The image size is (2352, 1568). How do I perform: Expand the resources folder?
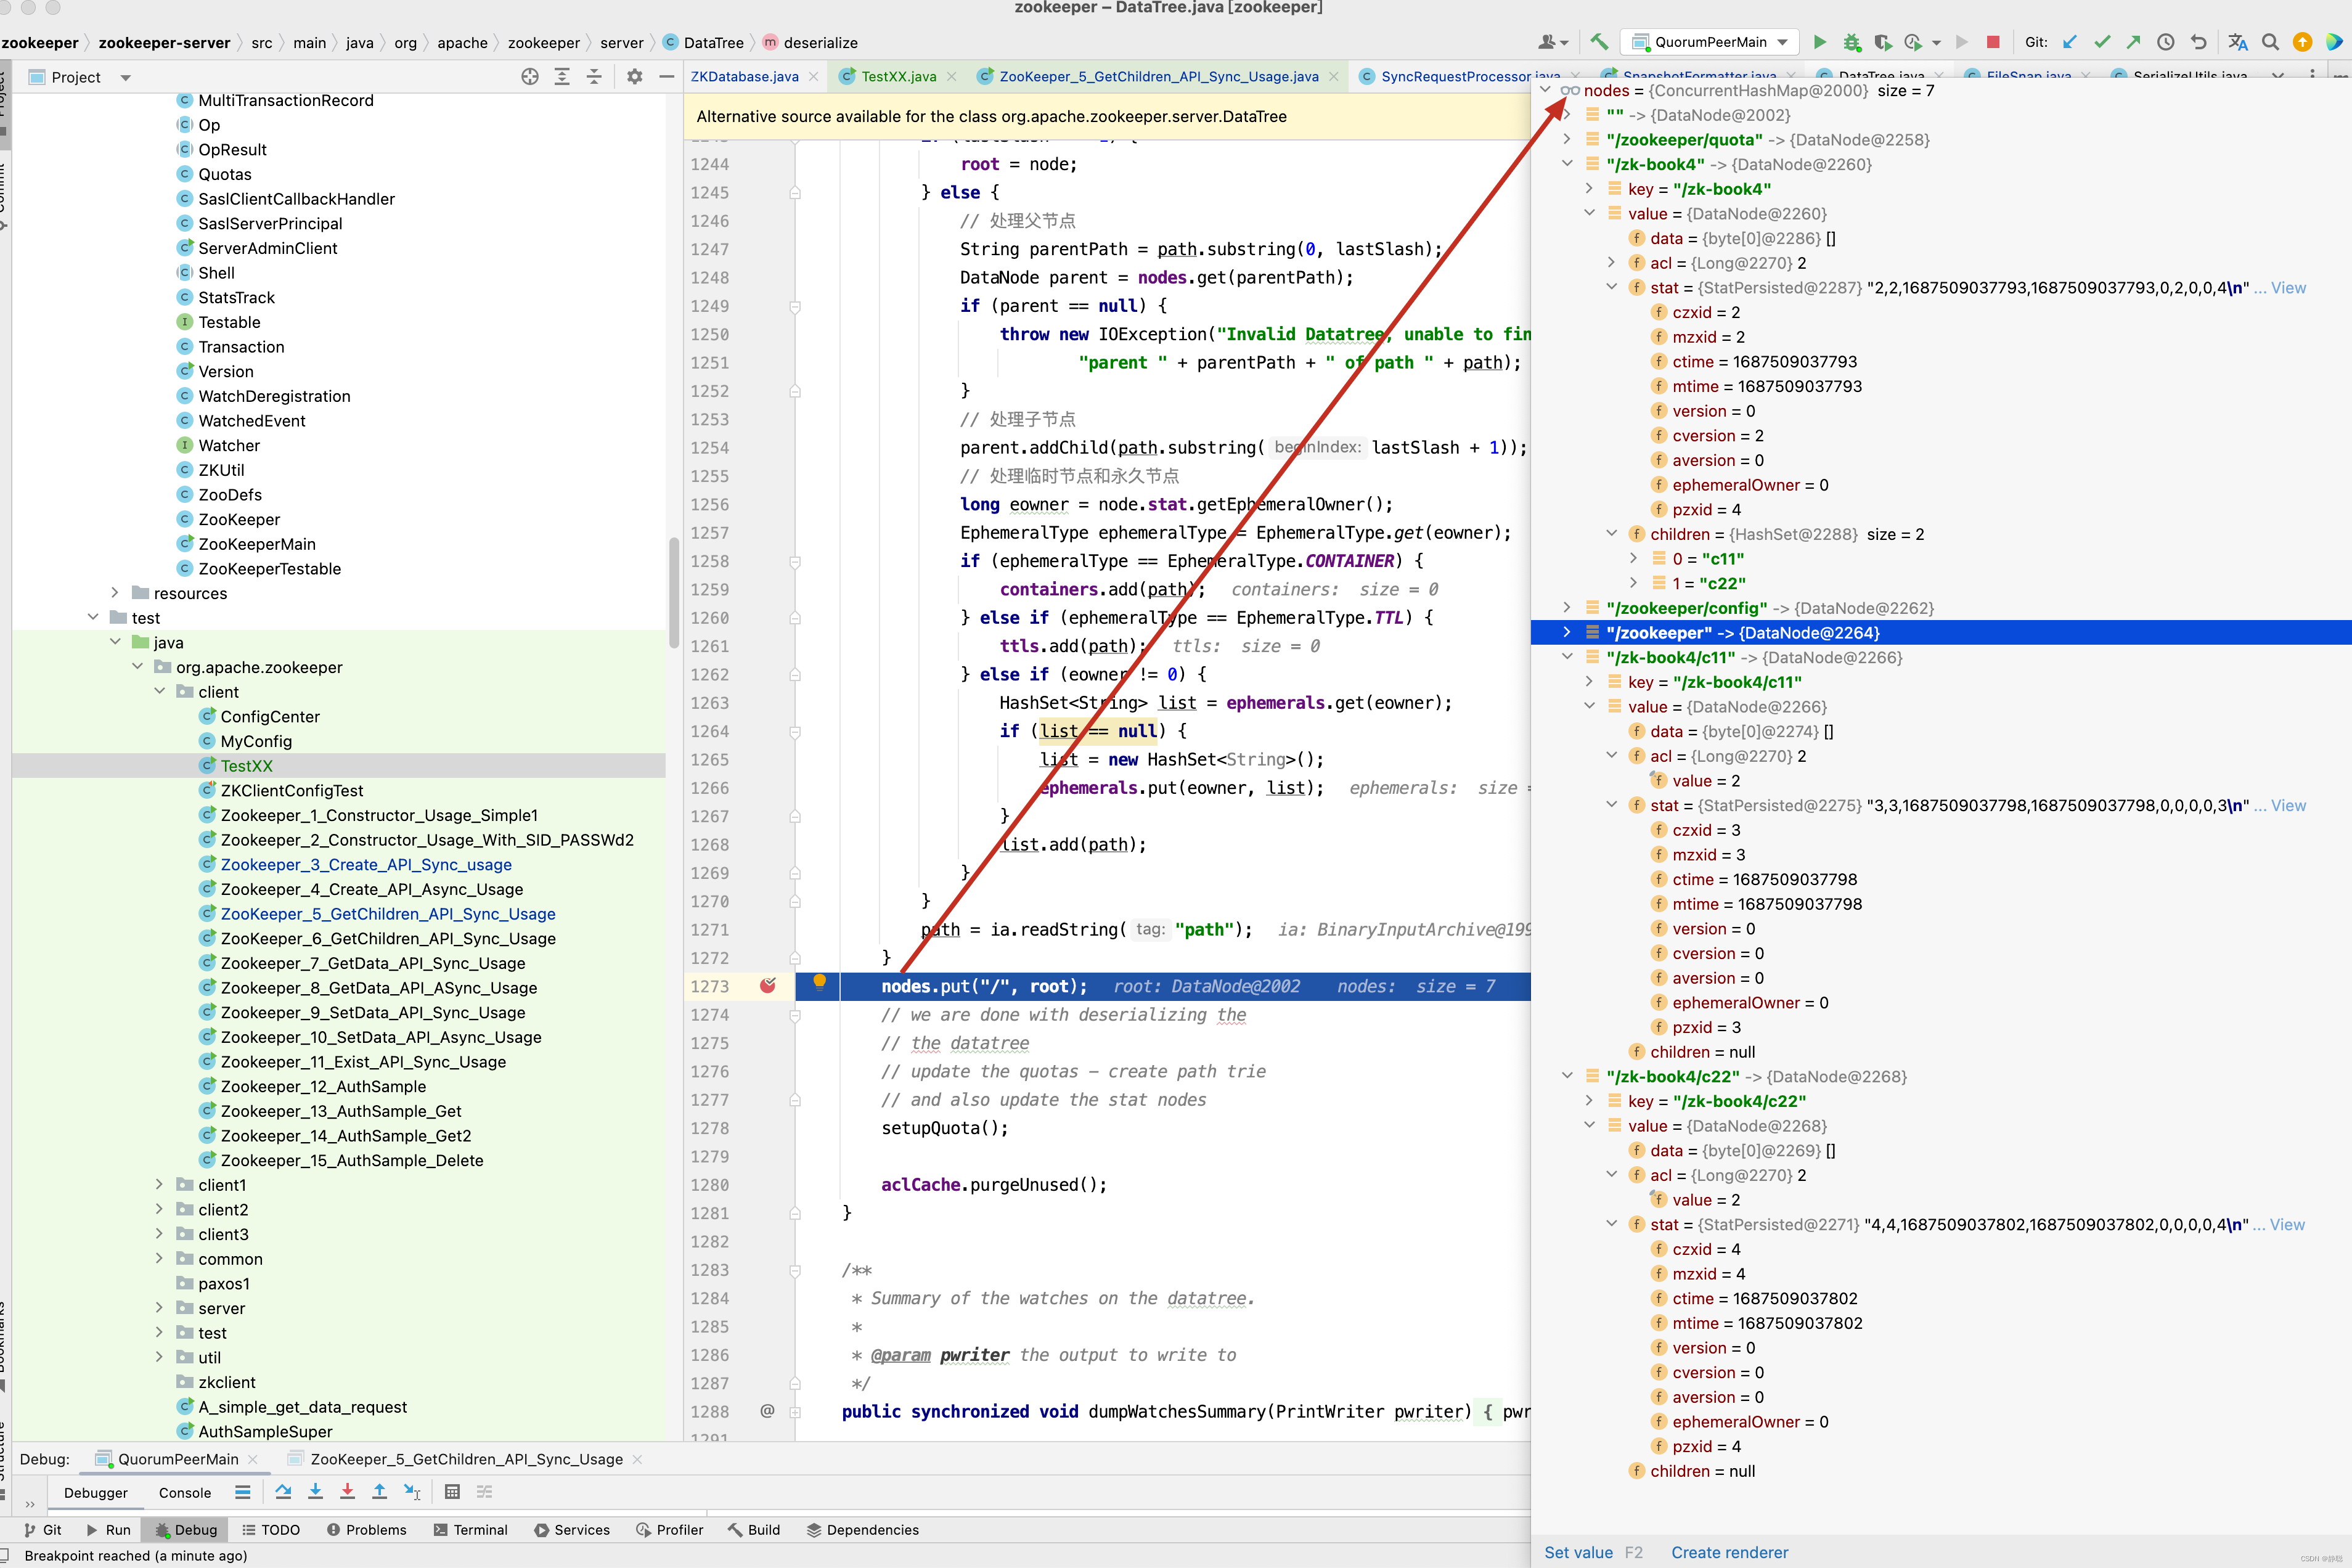[x=115, y=593]
